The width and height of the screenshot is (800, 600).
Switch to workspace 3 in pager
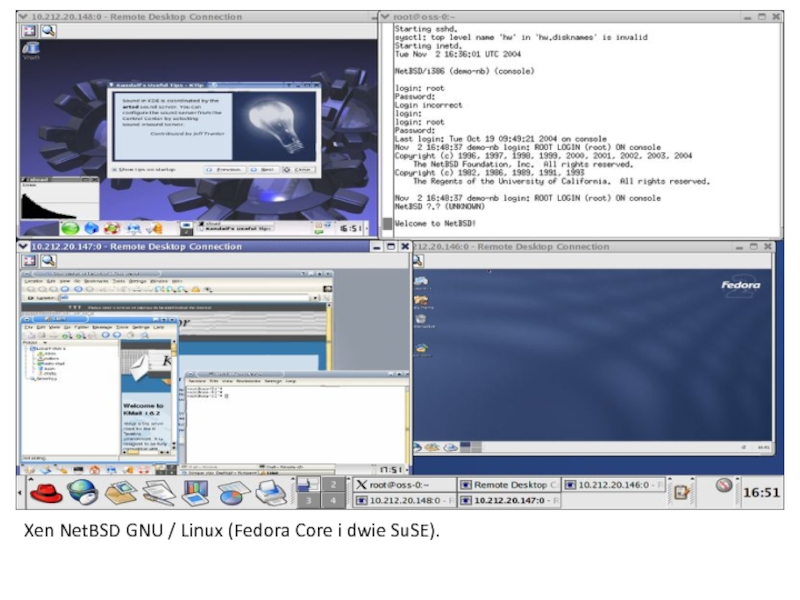308,501
